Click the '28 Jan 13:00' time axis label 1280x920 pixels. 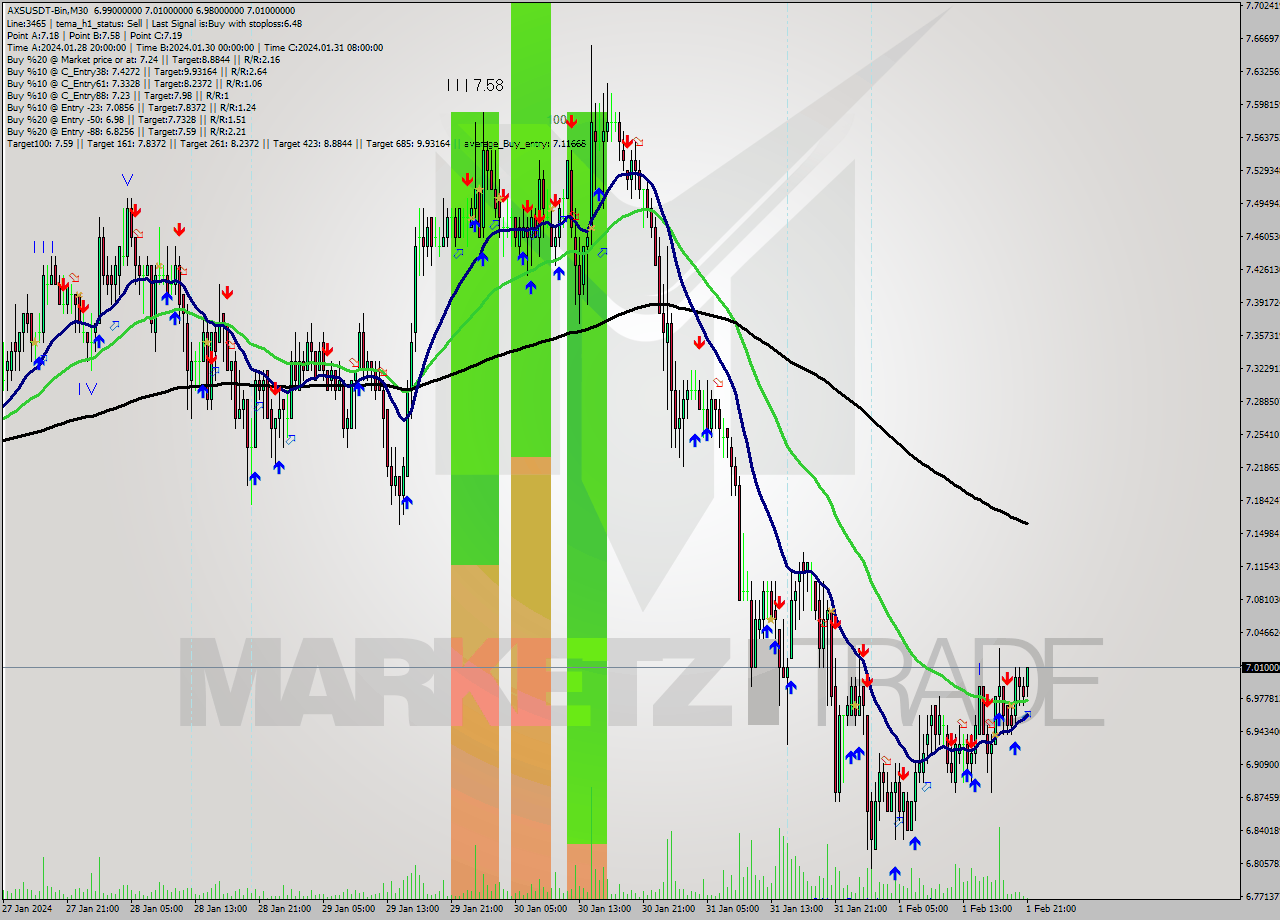219,909
